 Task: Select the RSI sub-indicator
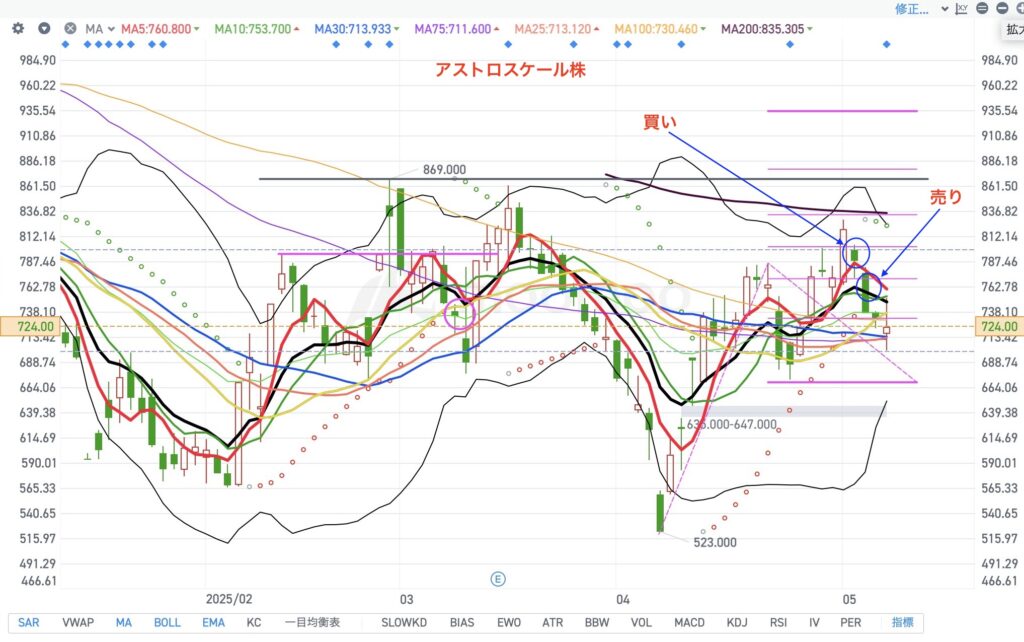pos(778,622)
